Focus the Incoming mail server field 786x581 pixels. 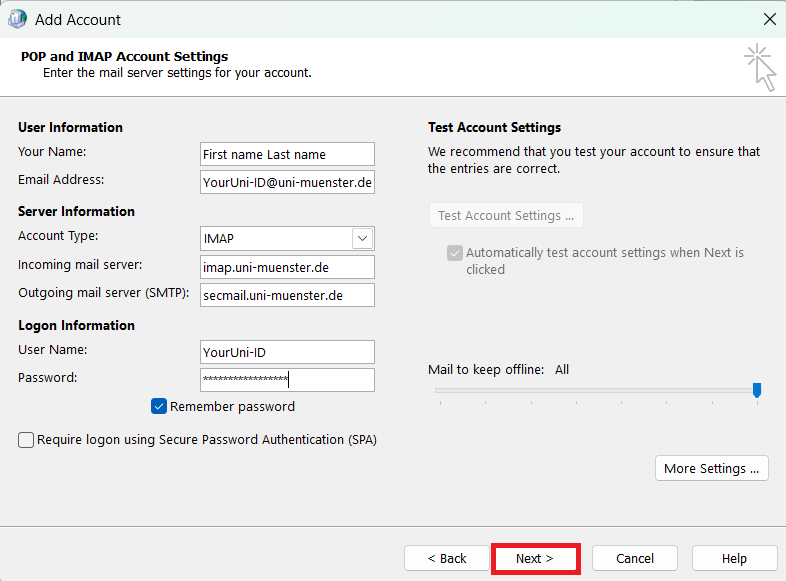coord(287,267)
